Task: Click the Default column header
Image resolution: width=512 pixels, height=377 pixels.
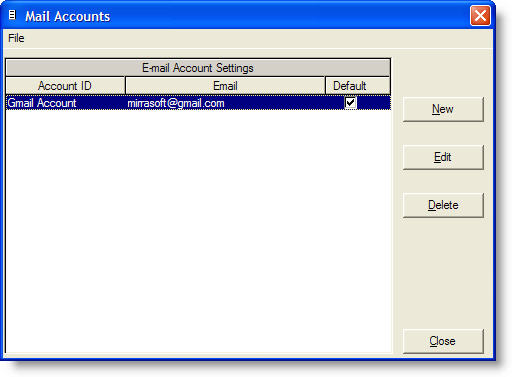Action: click(x=357, y=86)
